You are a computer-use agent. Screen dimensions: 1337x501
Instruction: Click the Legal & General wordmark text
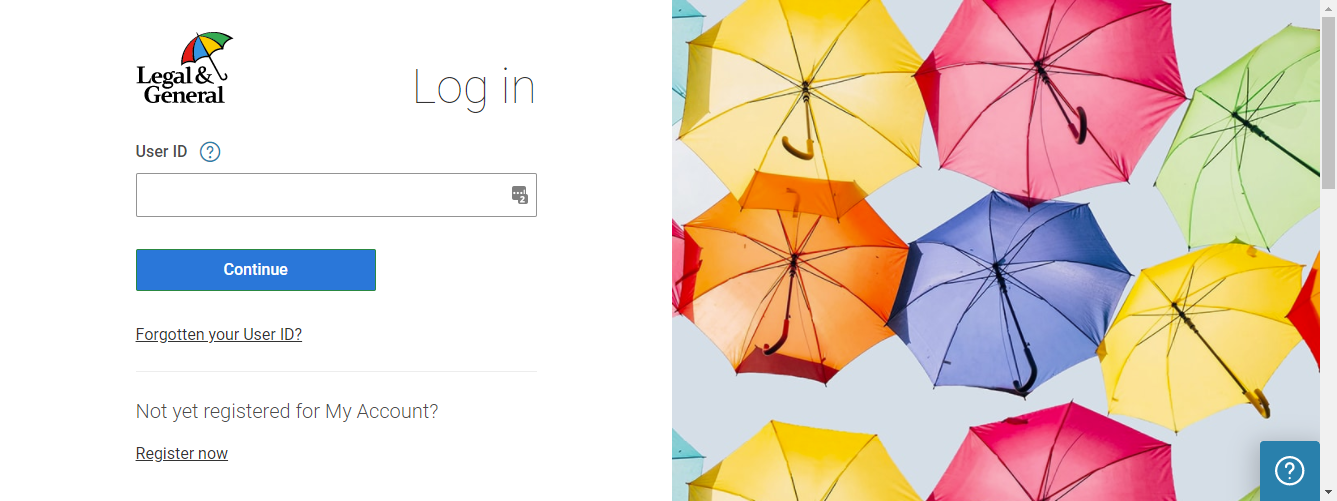coord(180,85)
